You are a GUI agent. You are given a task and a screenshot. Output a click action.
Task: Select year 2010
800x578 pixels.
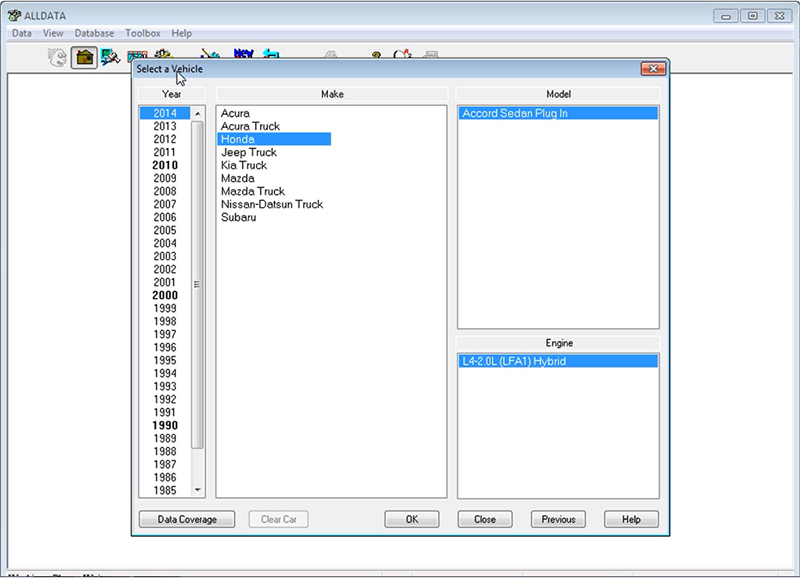[165, 165]
